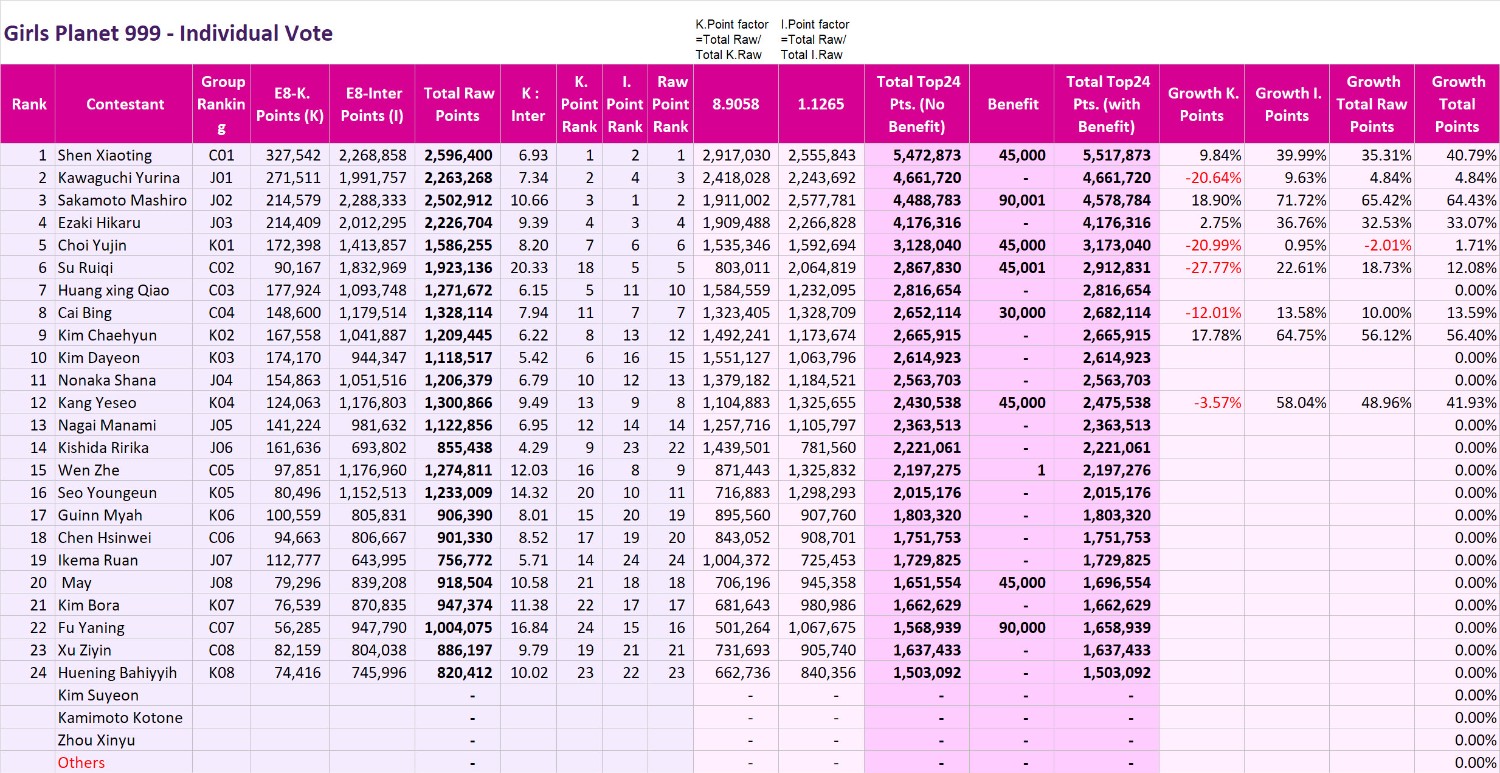Select the Rank column header
Screen dimensions: 1500x773
[x=28, y=104]
